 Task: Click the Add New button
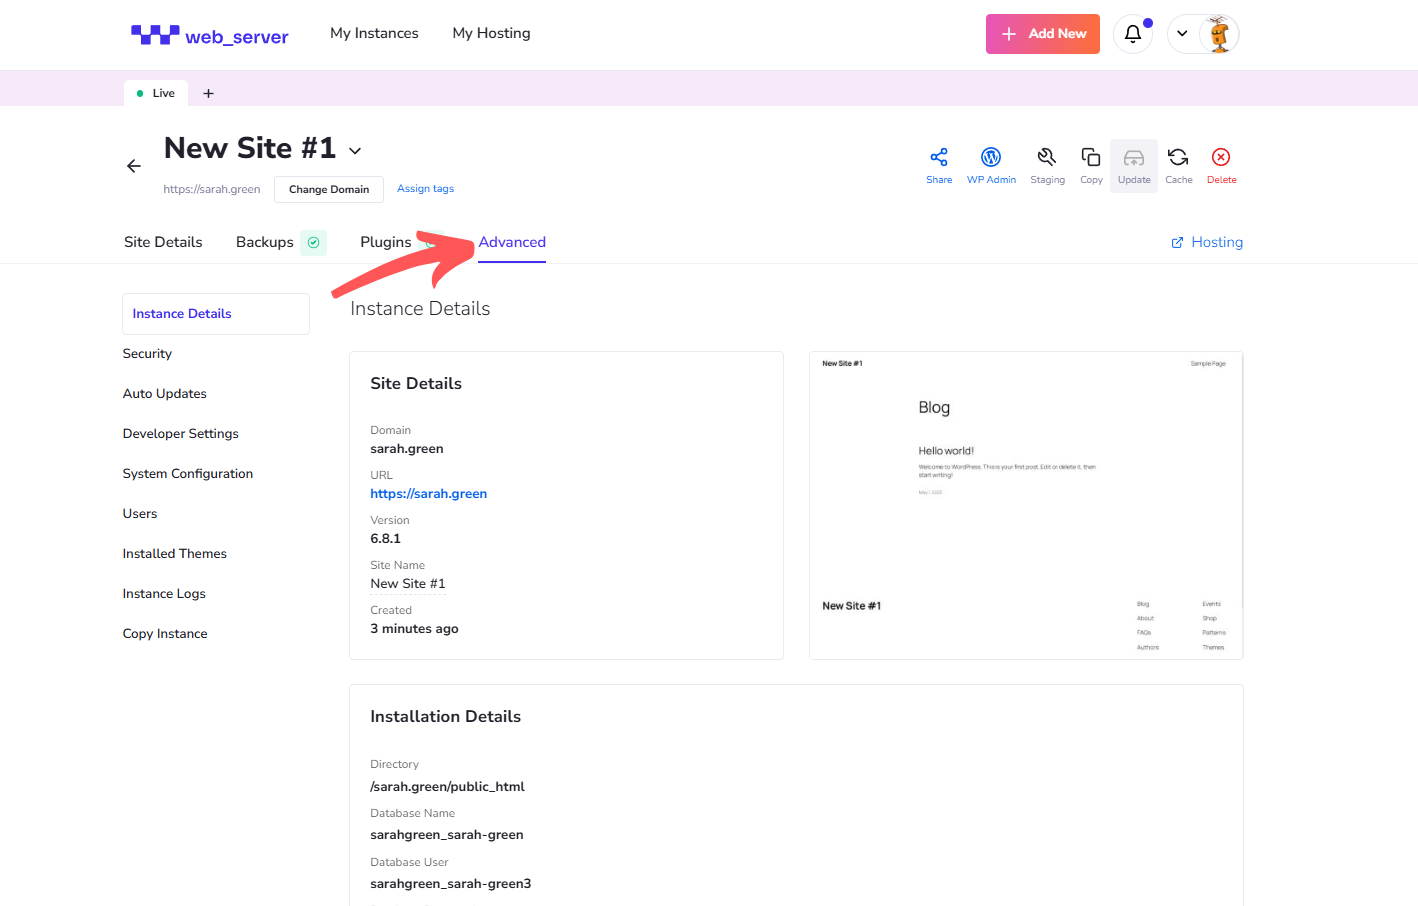[1042, 34]
